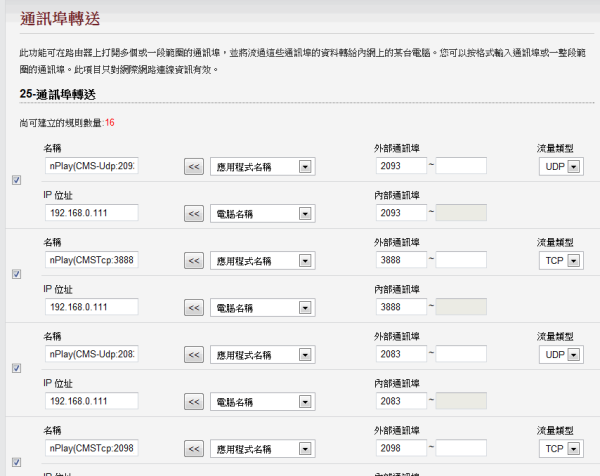The width and height of the screenshot is (600, 476).
Task: Open 應用程式名稱 dropdown in the 3888 rule
Action: pyautogui.click(x=262, y=261)
